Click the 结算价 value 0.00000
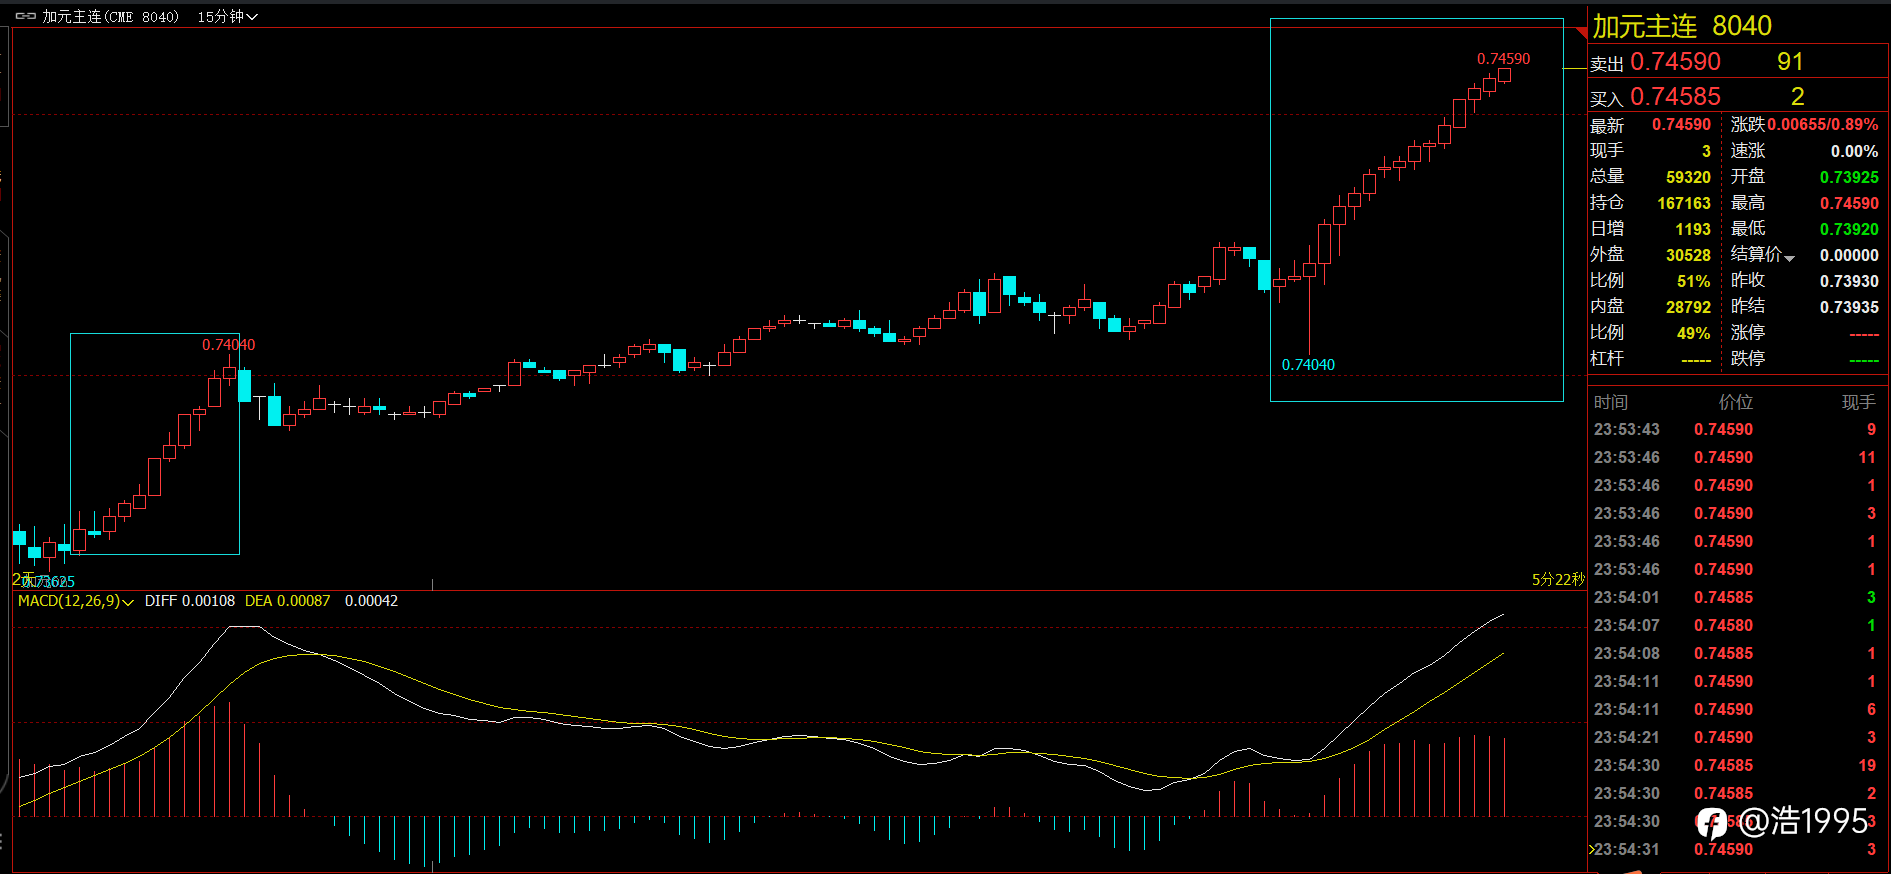The image size is (1891, 874). [x=1849, y=255]
